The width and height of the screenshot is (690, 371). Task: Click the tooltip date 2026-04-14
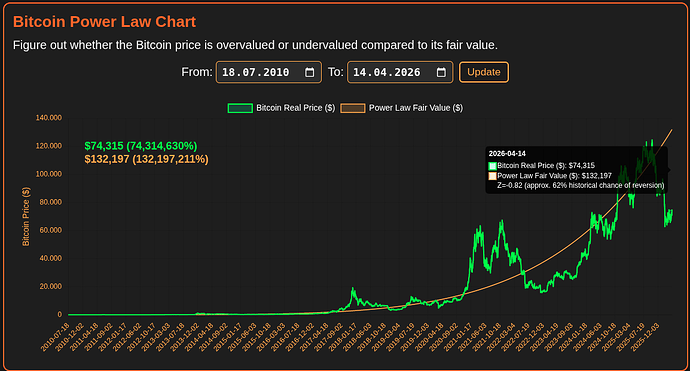[x=507, y=154]
